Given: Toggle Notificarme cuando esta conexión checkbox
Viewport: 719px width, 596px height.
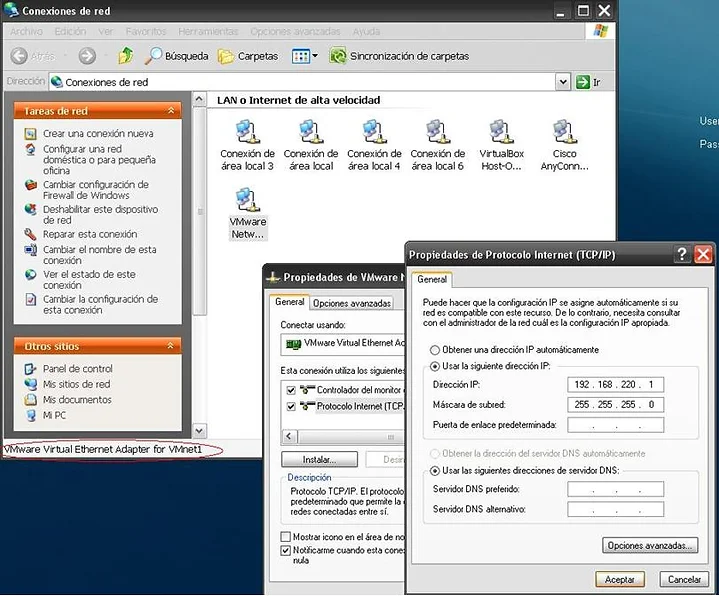Looking at the screenshot, I should 286,550.
